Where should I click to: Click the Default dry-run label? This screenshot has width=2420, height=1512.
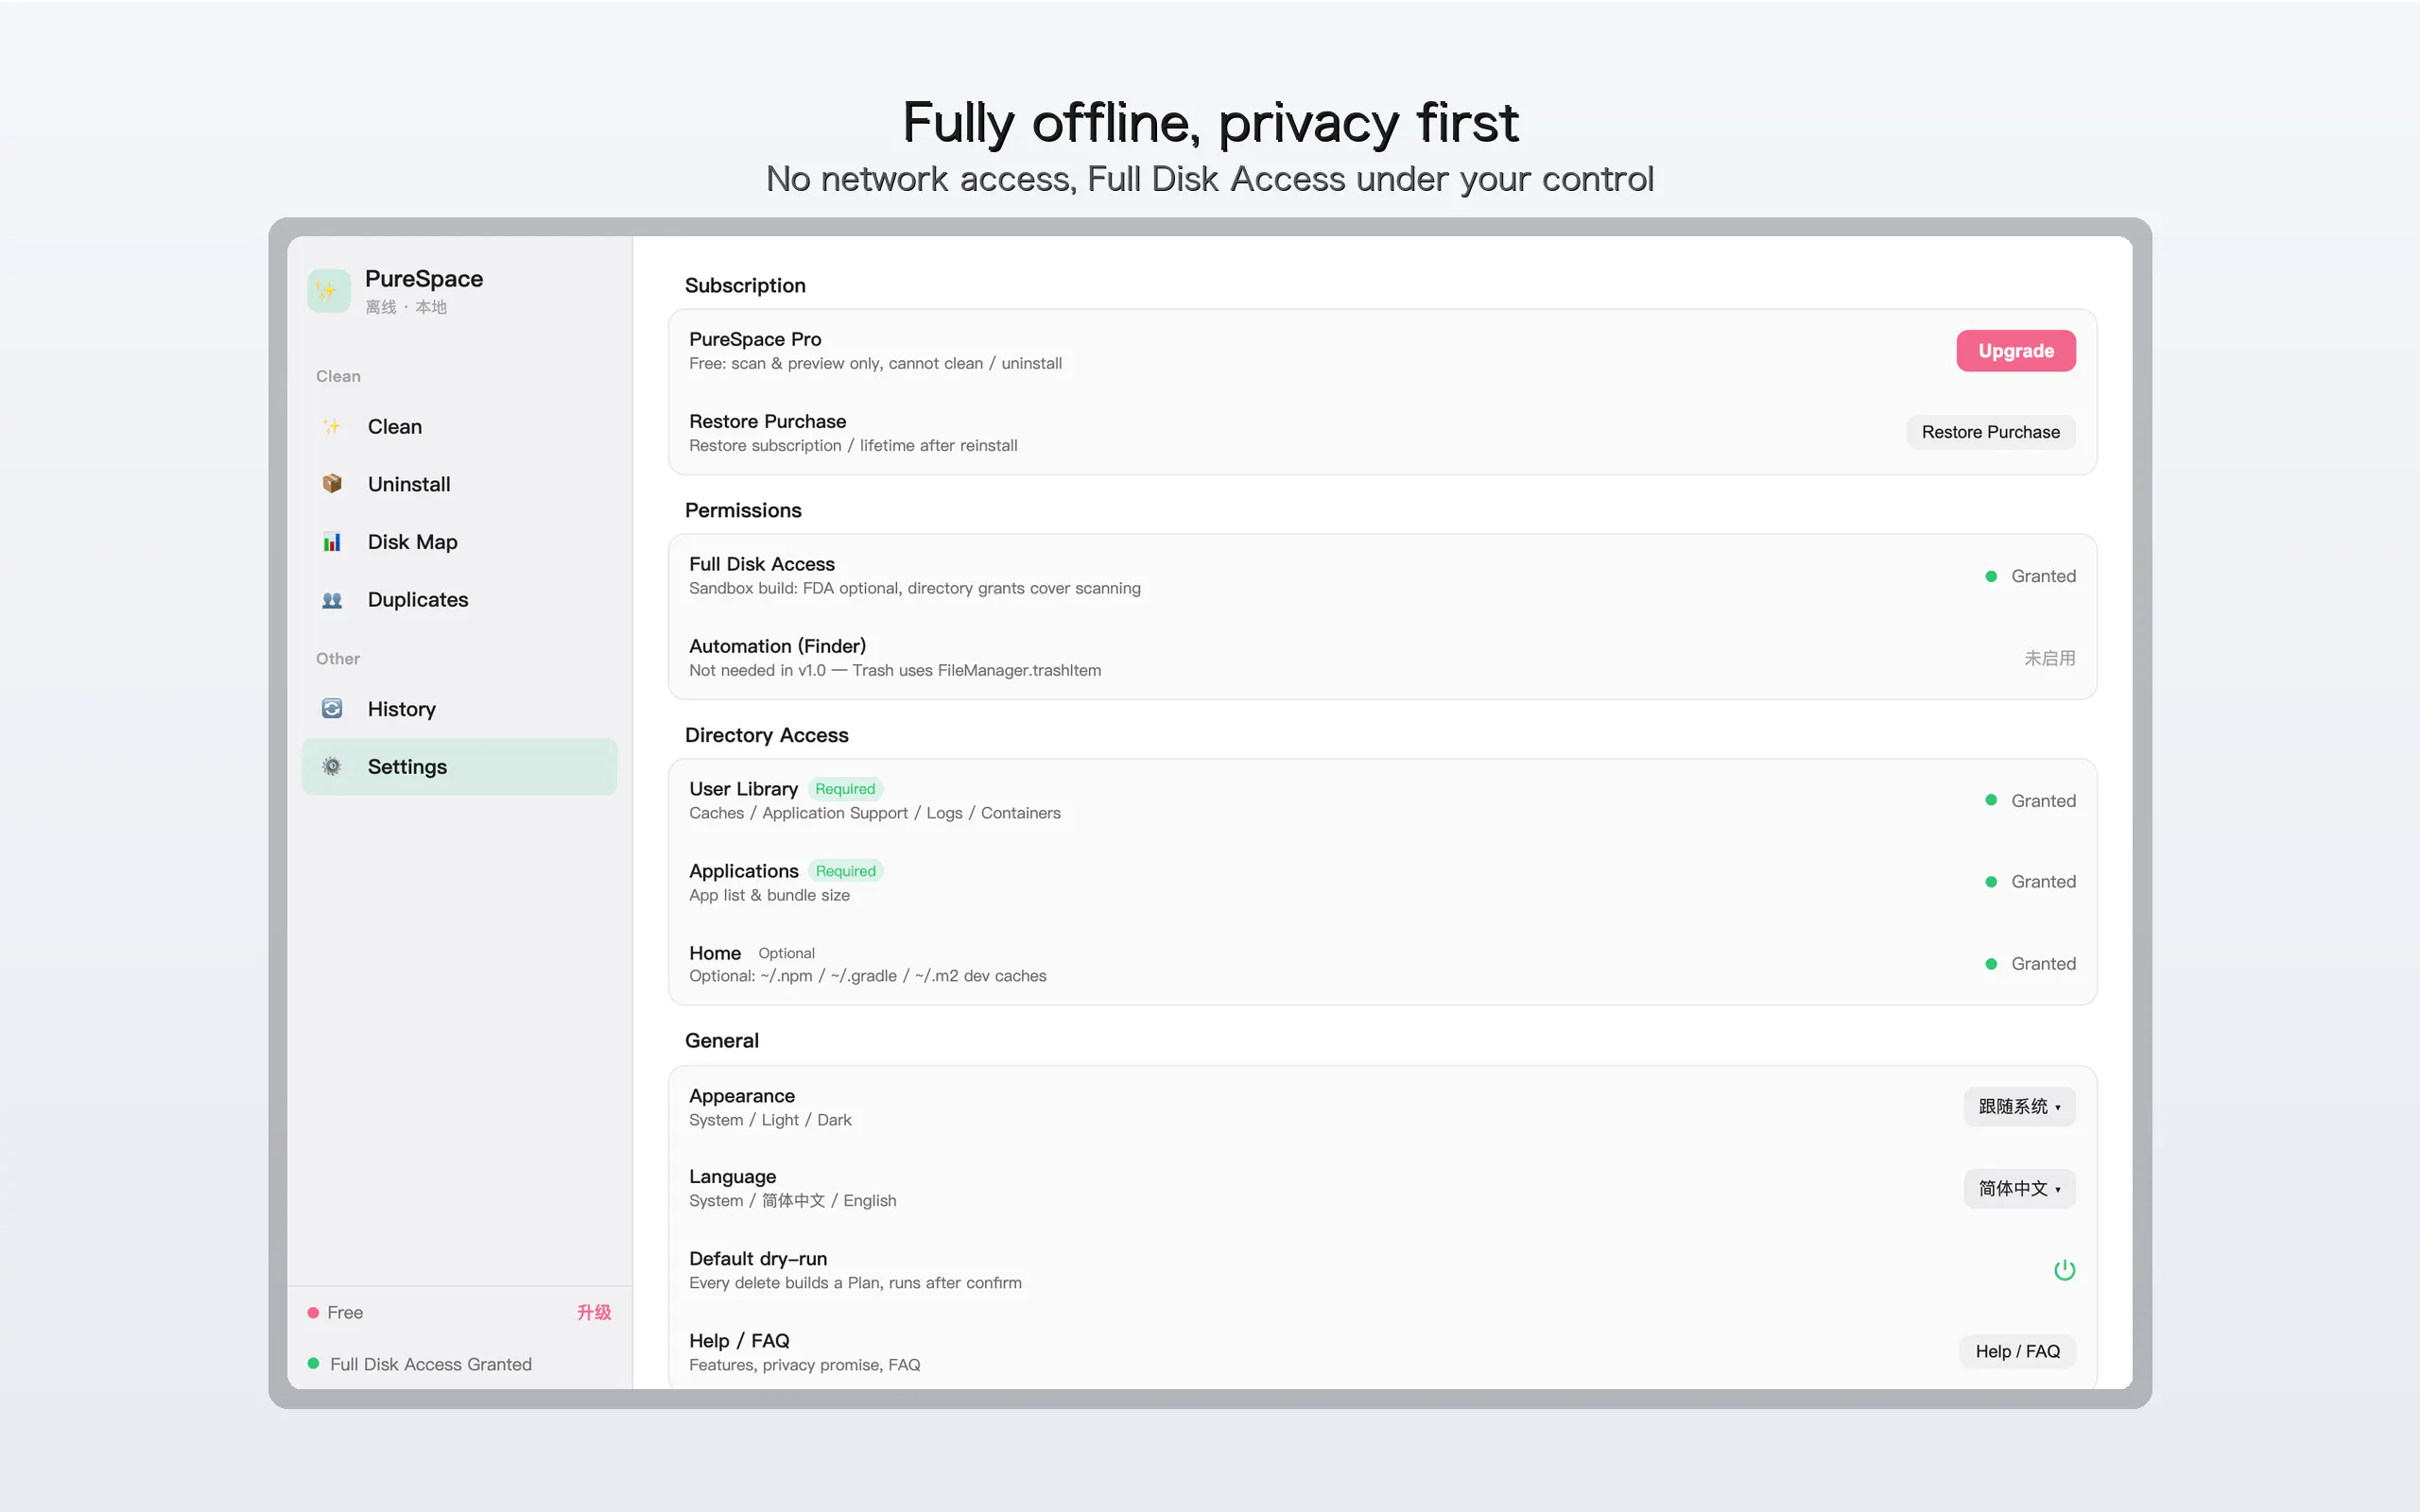(758, 1259)
